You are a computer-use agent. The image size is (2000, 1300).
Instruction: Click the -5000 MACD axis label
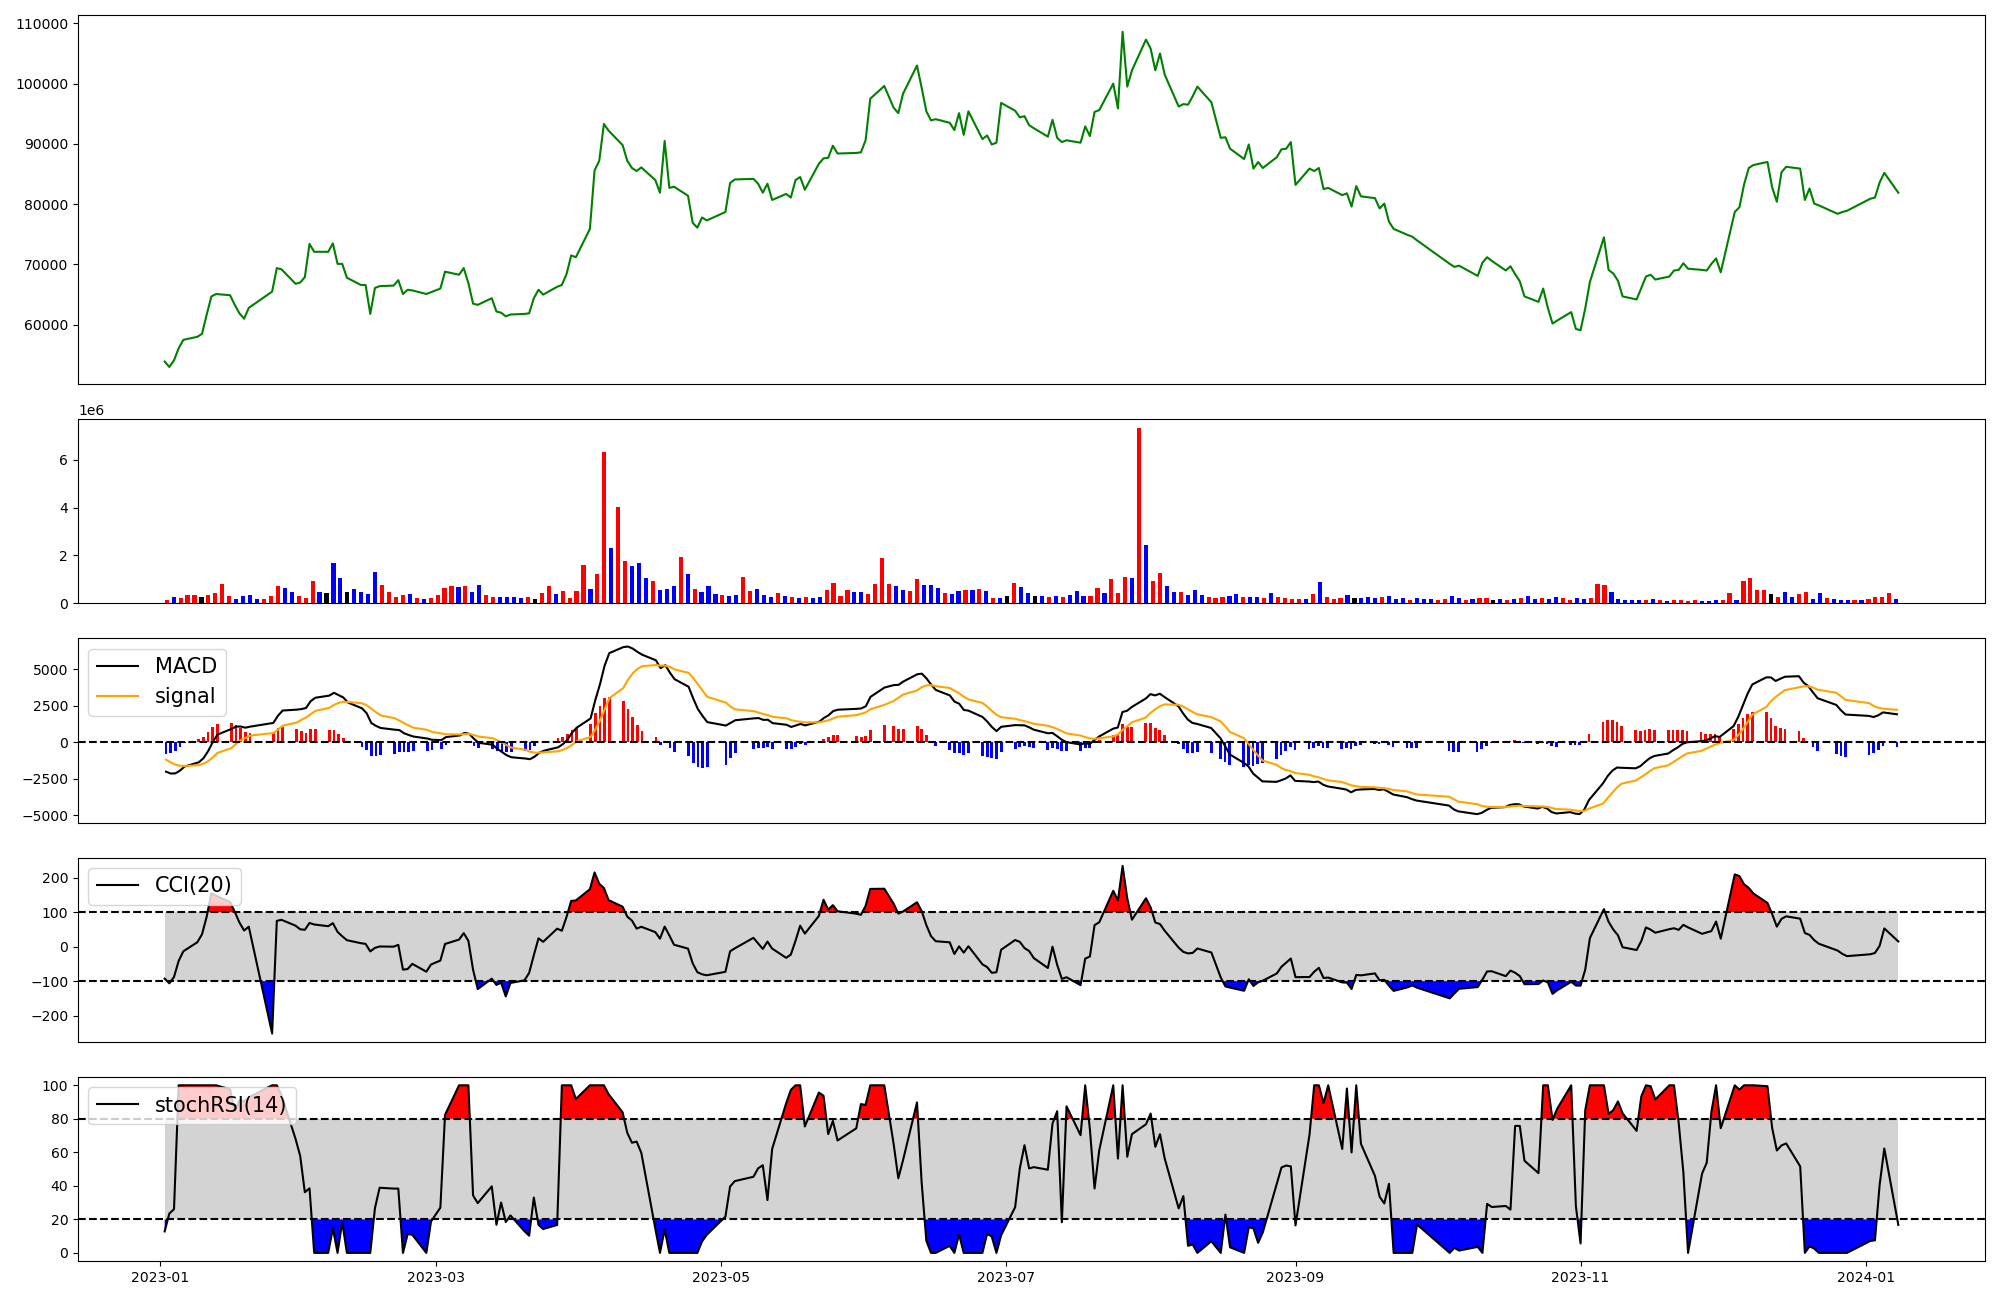click(x=47, y=816)
